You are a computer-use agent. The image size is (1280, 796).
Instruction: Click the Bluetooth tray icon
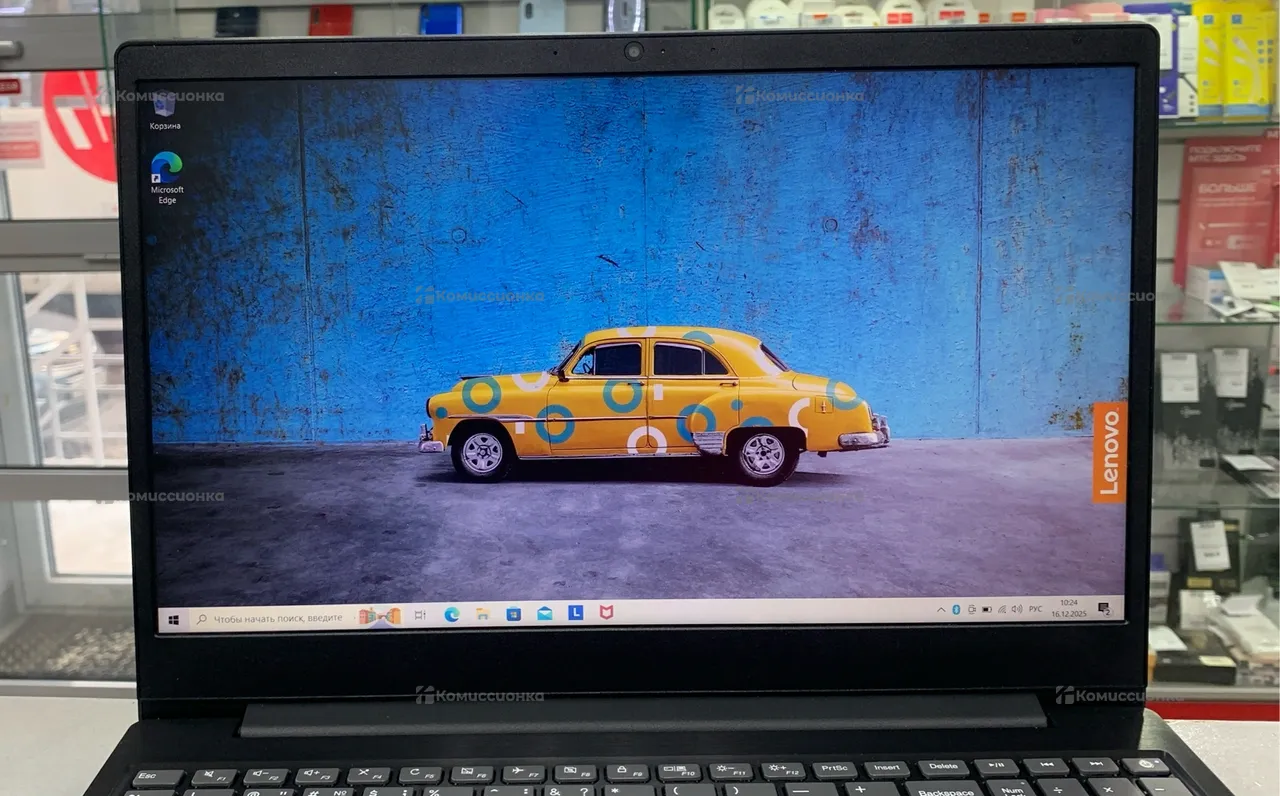955,609
